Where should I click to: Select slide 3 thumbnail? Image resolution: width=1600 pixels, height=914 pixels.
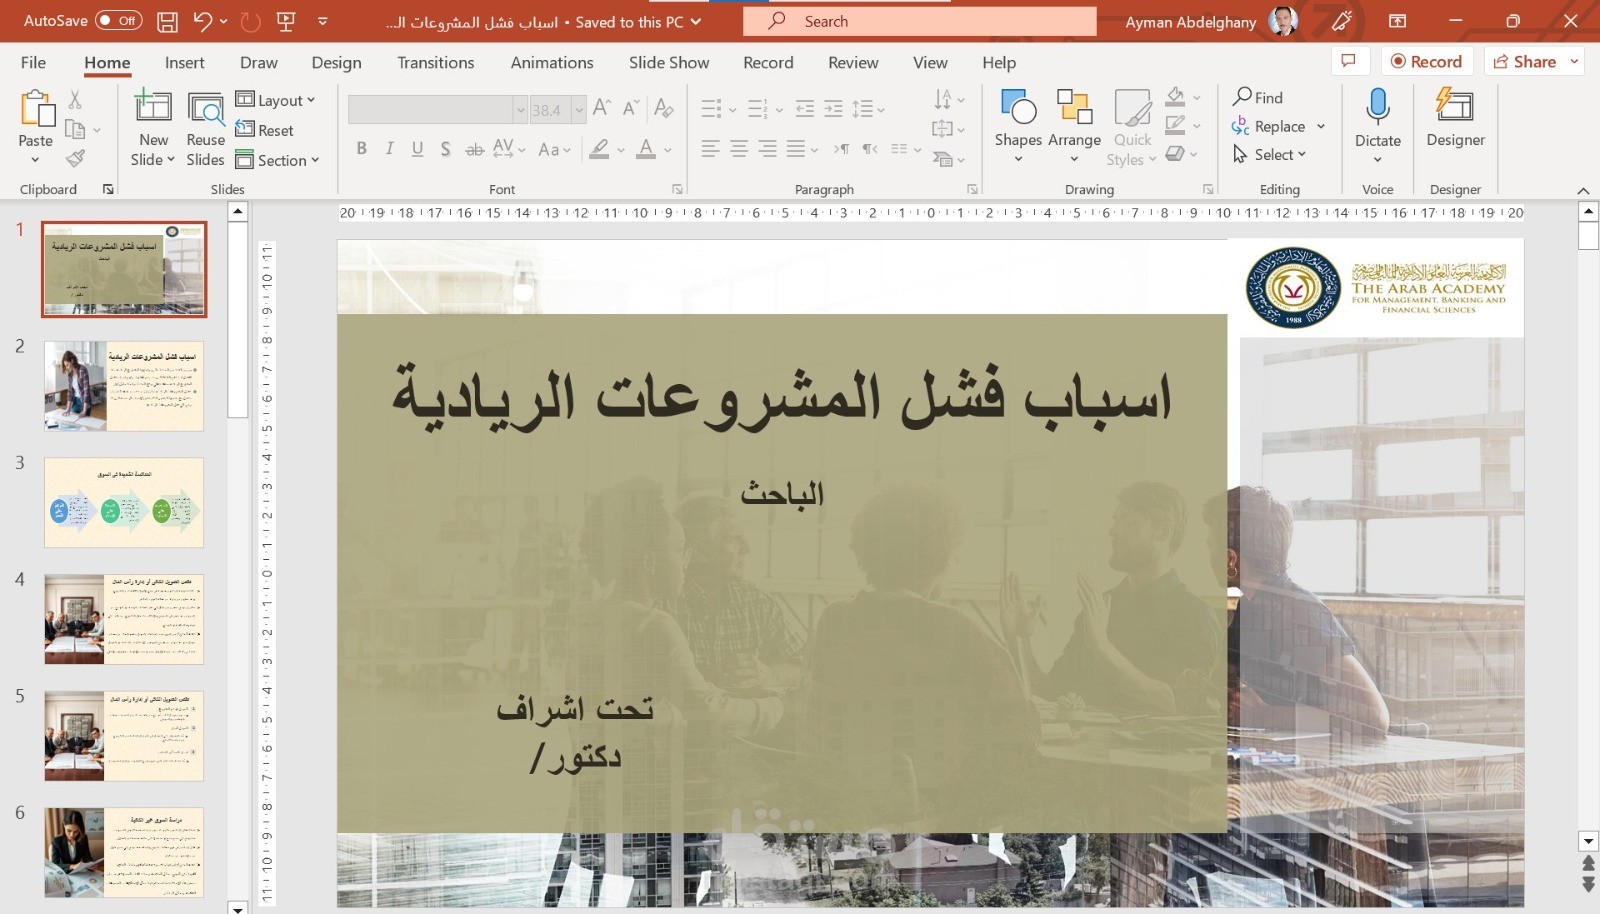(124, 502)
